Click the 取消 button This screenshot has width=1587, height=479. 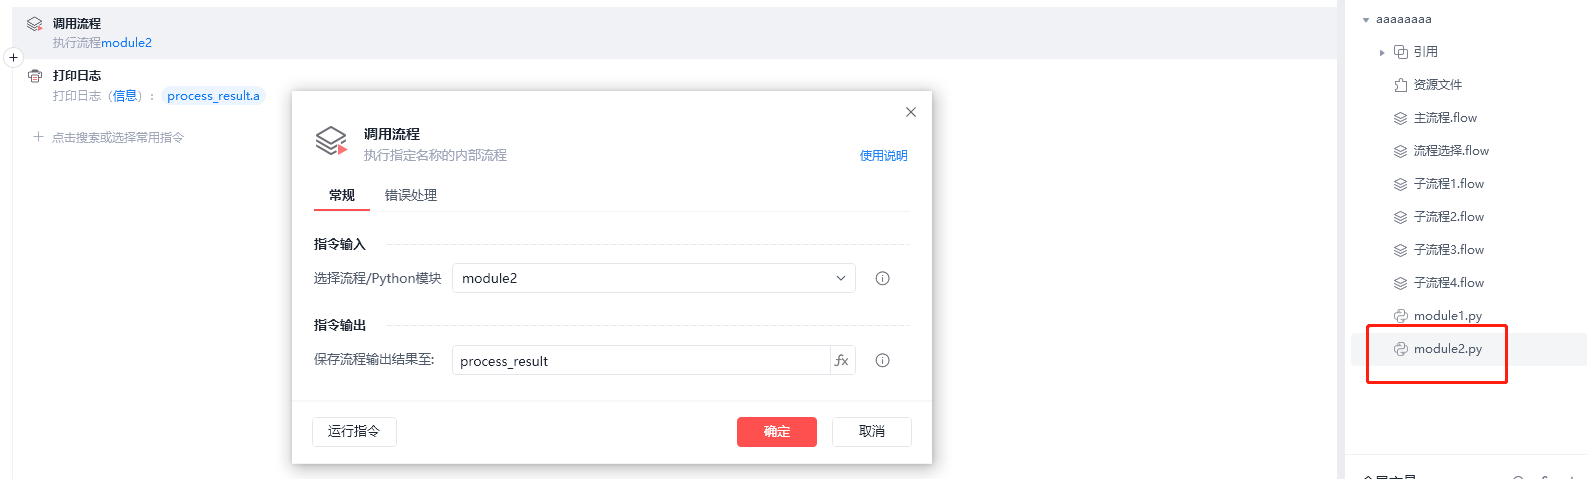pyautogui.click(x=871, y=431)
